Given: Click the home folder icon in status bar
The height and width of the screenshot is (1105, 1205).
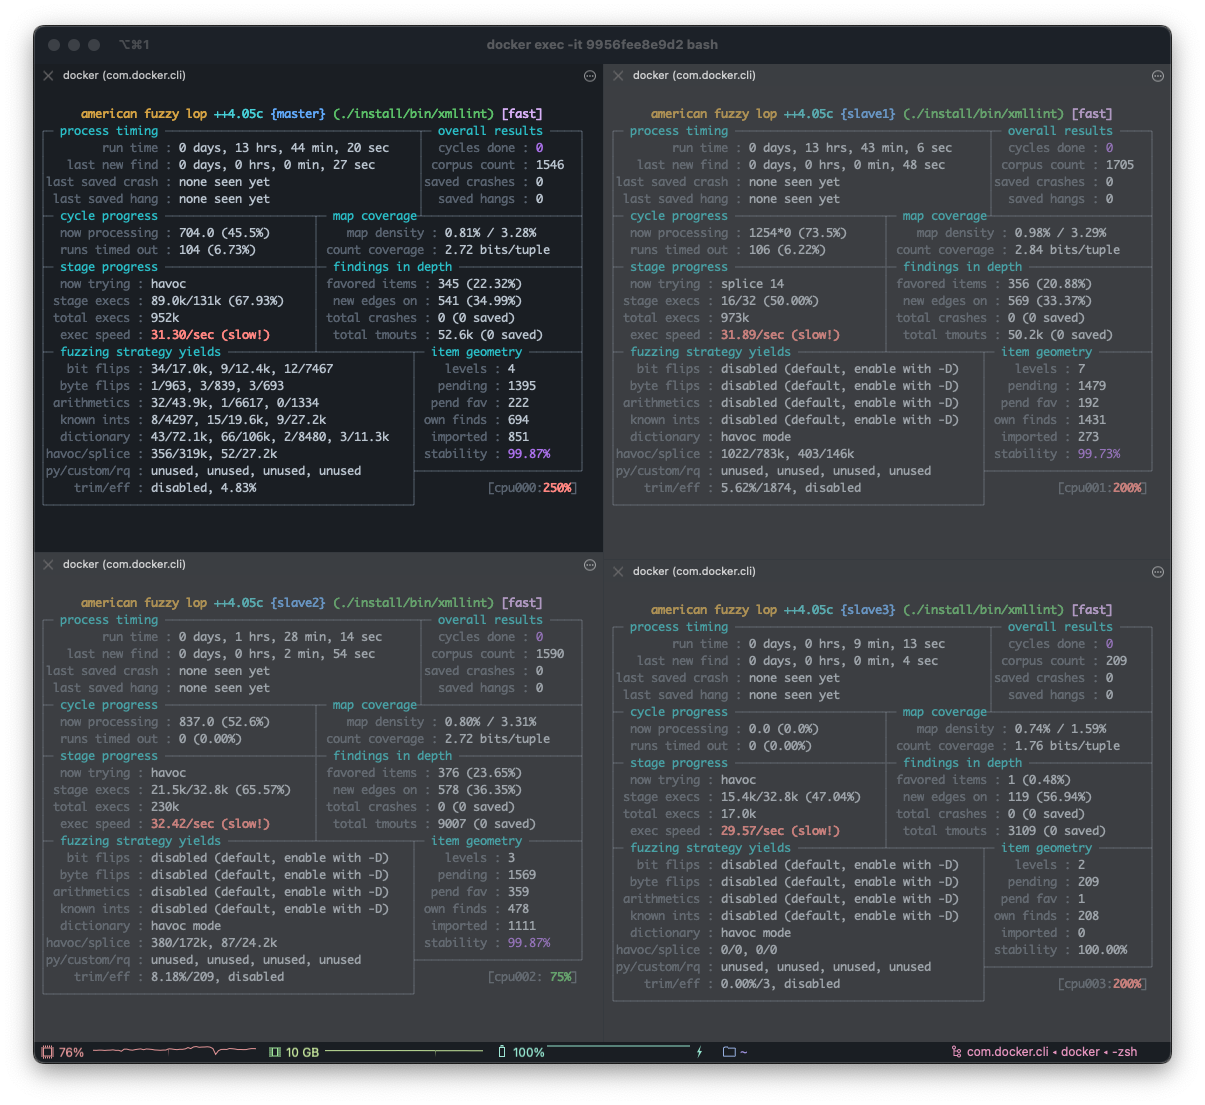Looking at the screenshot, I should [729, 1052].
